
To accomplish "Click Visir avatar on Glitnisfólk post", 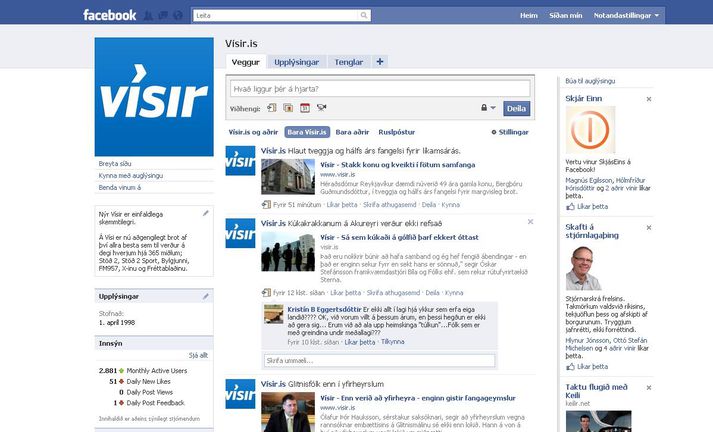I will point(240,394).
